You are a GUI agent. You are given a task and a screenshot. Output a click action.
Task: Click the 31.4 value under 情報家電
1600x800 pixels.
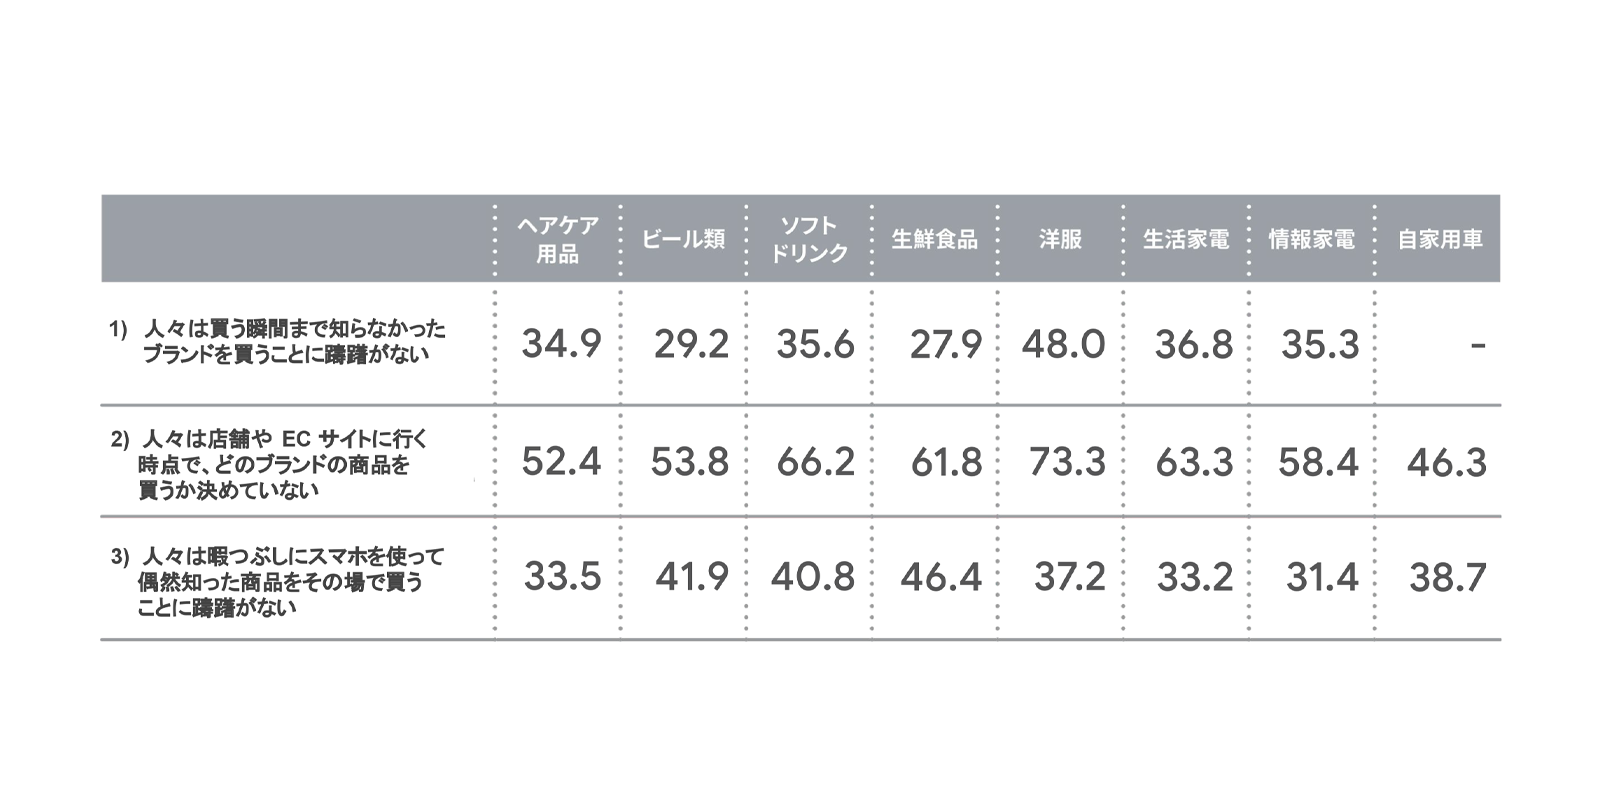point(1322,578)
